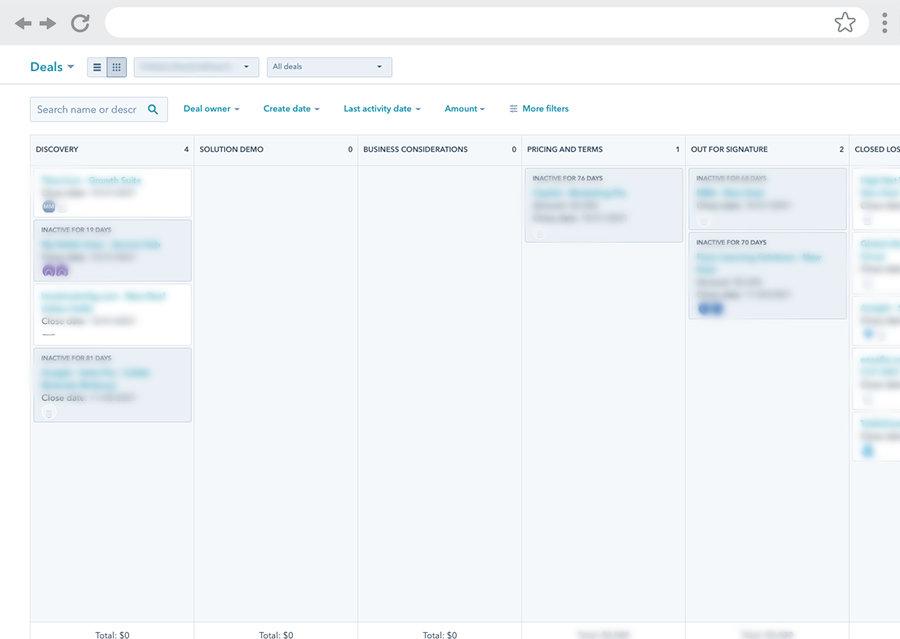Screen dimensions: 900x639
Task: Click the Discovery column Total: $0
Action: click(112, 634)
